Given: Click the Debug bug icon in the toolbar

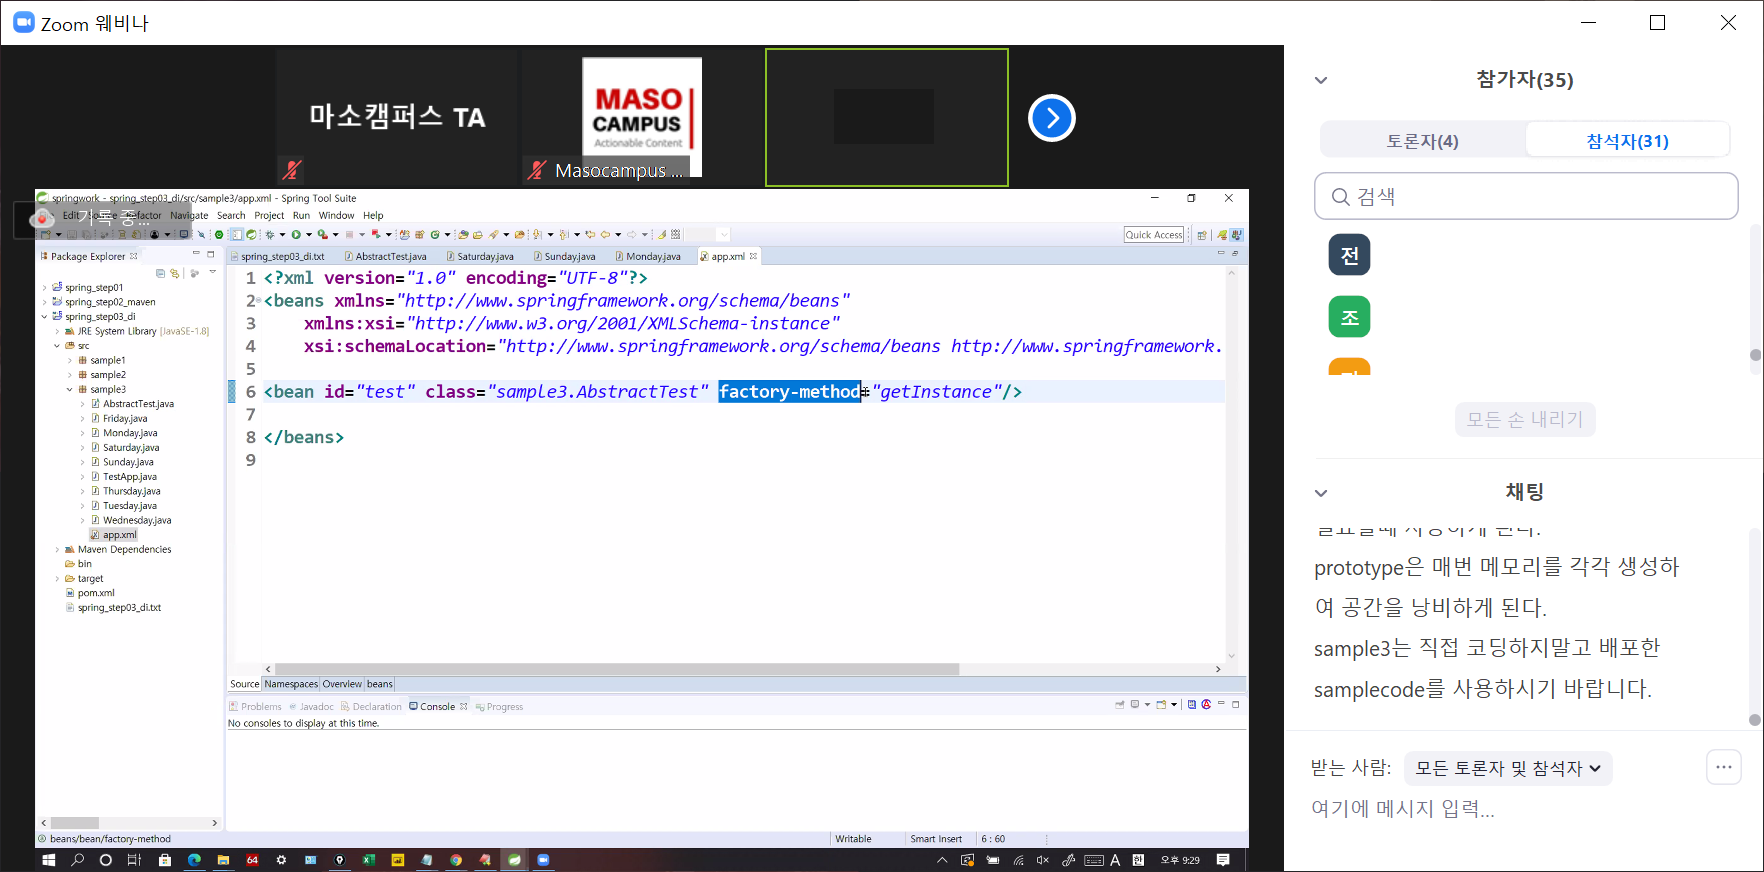Looking at the screenshot, I should click(x=270, y=235).
